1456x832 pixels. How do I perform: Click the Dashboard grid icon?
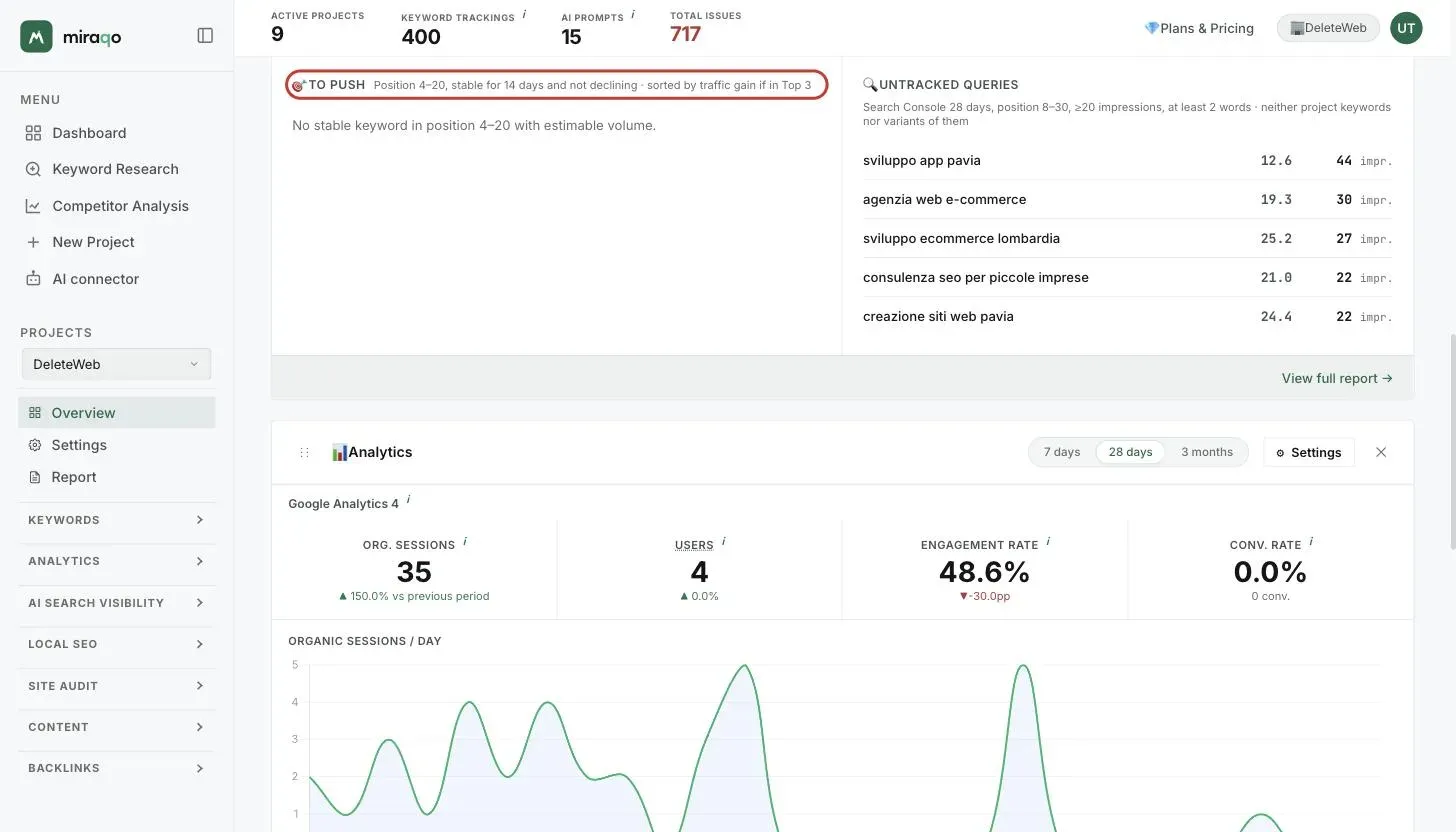[33, 133]
